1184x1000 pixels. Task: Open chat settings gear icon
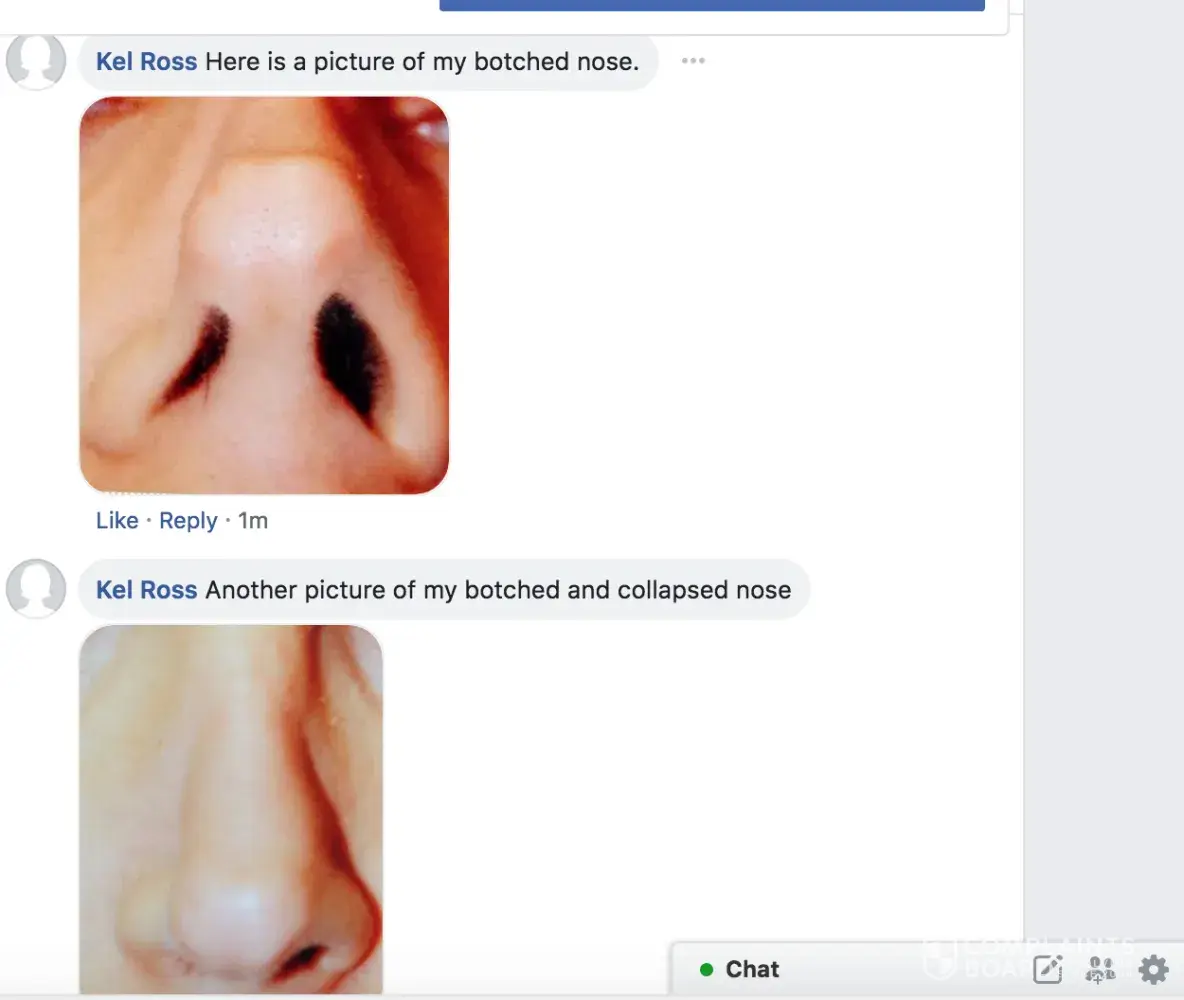[x=1153, y=969]
